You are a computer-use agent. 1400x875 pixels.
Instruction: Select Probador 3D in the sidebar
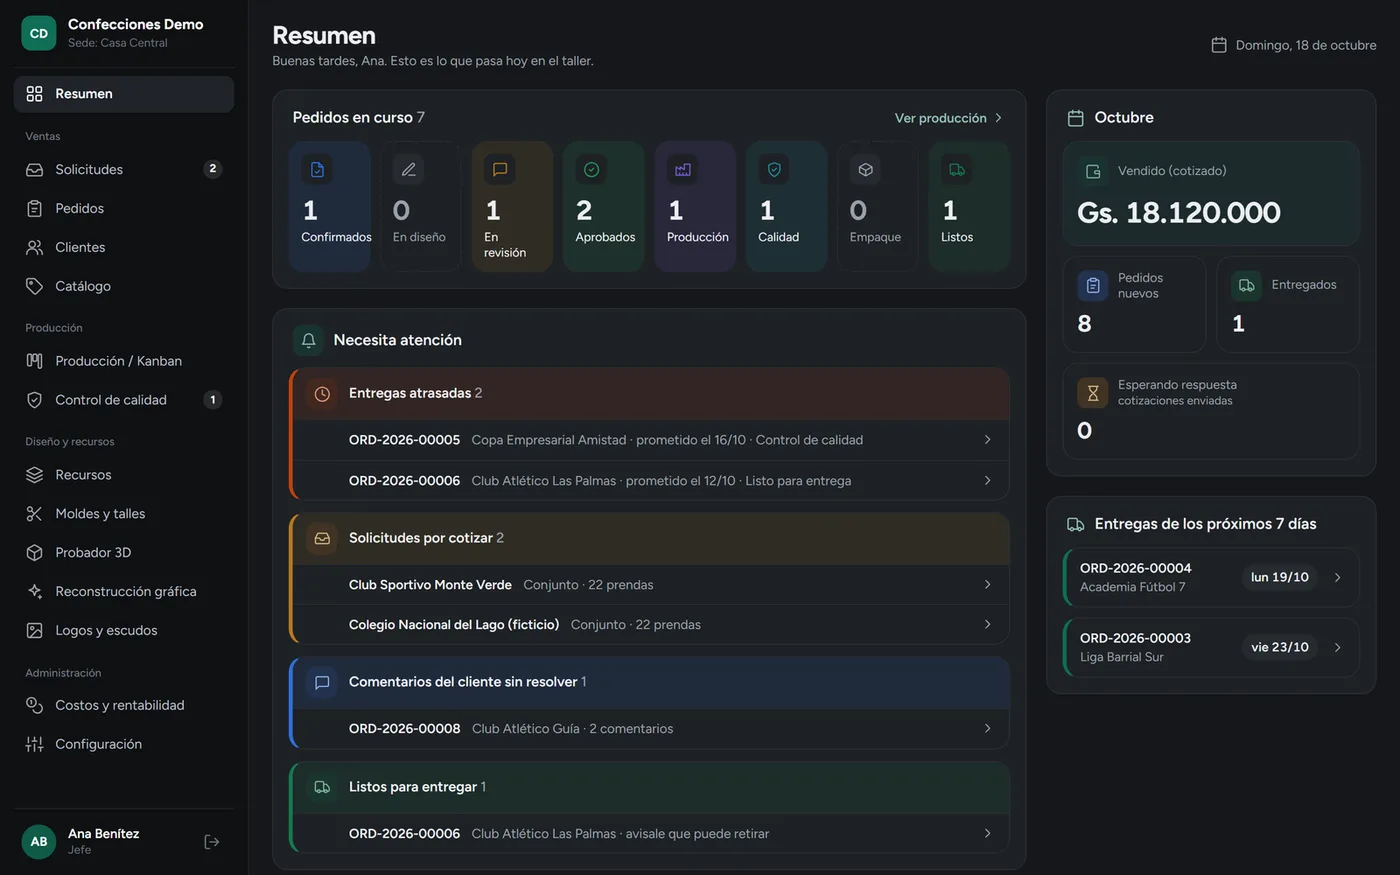tap(124, 552)
